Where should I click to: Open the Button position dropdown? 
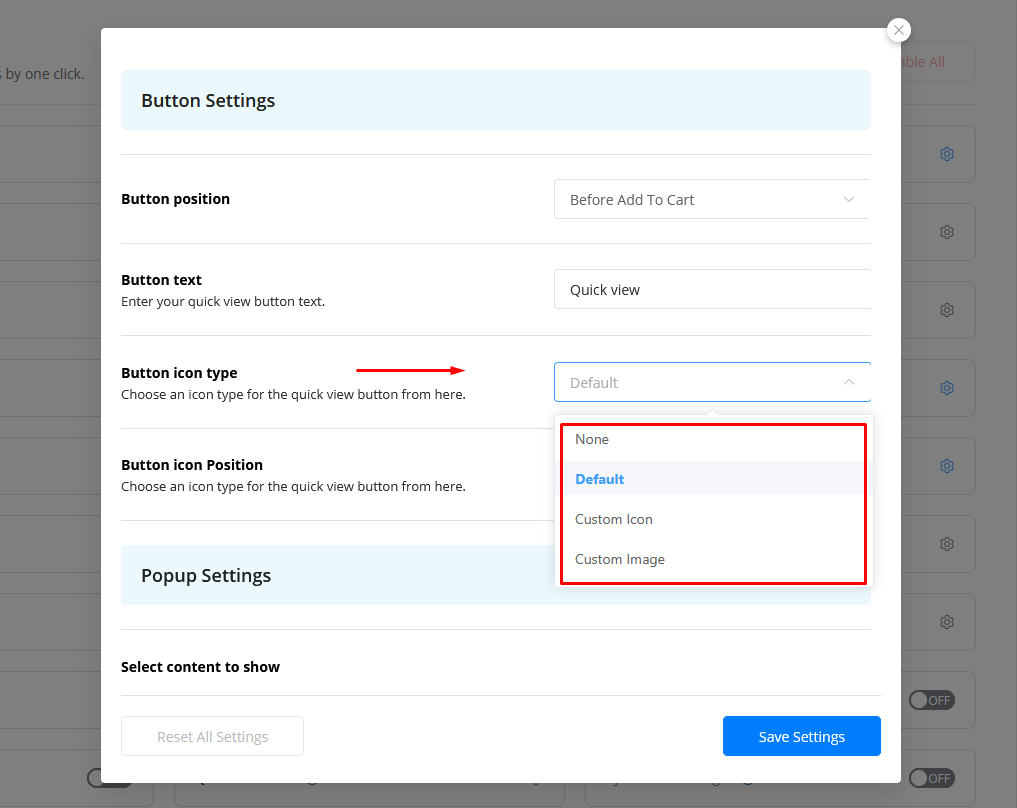[x=711, y=199]
